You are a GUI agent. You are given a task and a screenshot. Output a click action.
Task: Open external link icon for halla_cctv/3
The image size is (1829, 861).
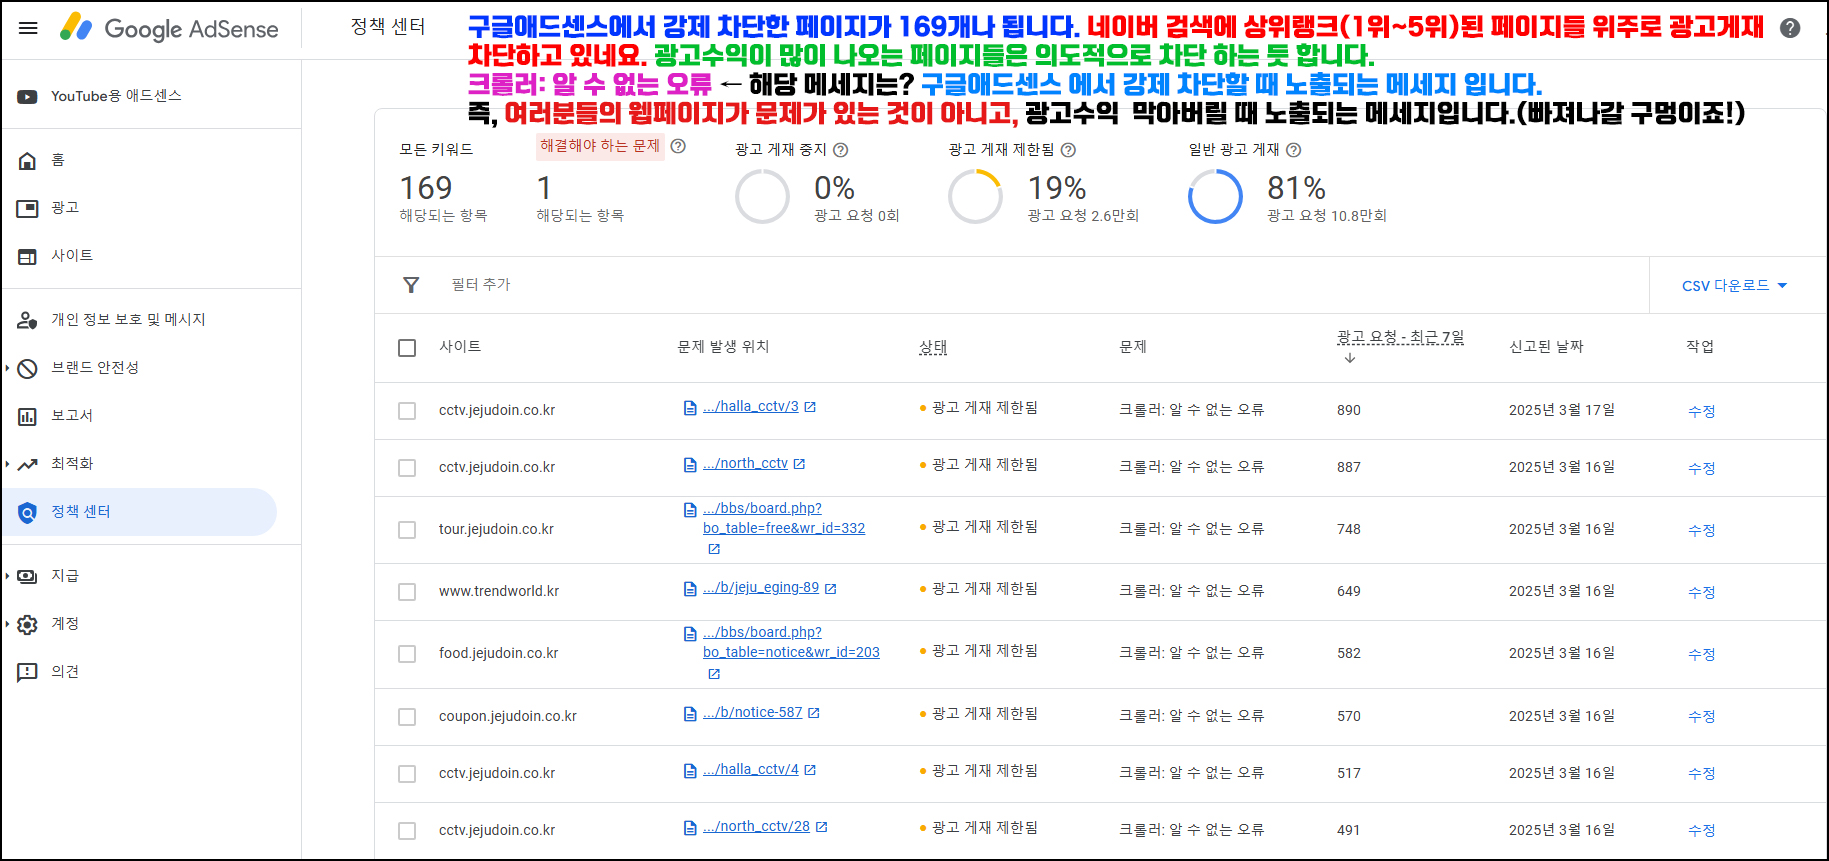(810, 407)
